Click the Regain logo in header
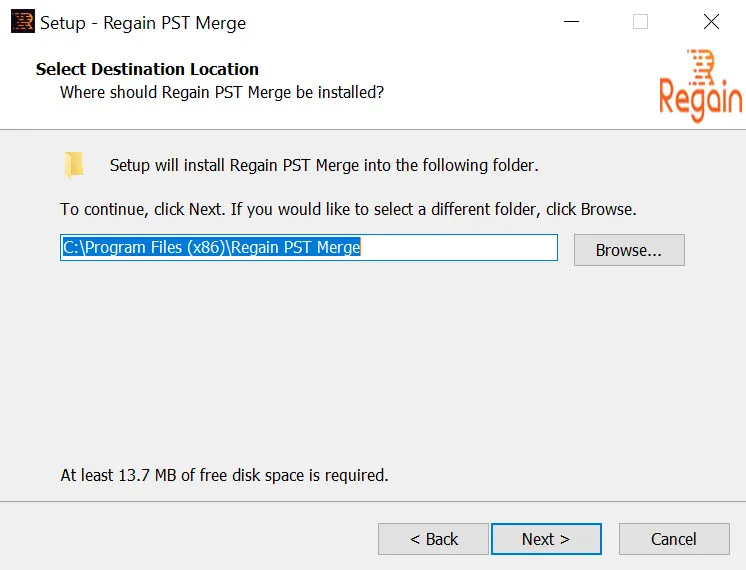The image size is (746, 570). click(700, 86)
